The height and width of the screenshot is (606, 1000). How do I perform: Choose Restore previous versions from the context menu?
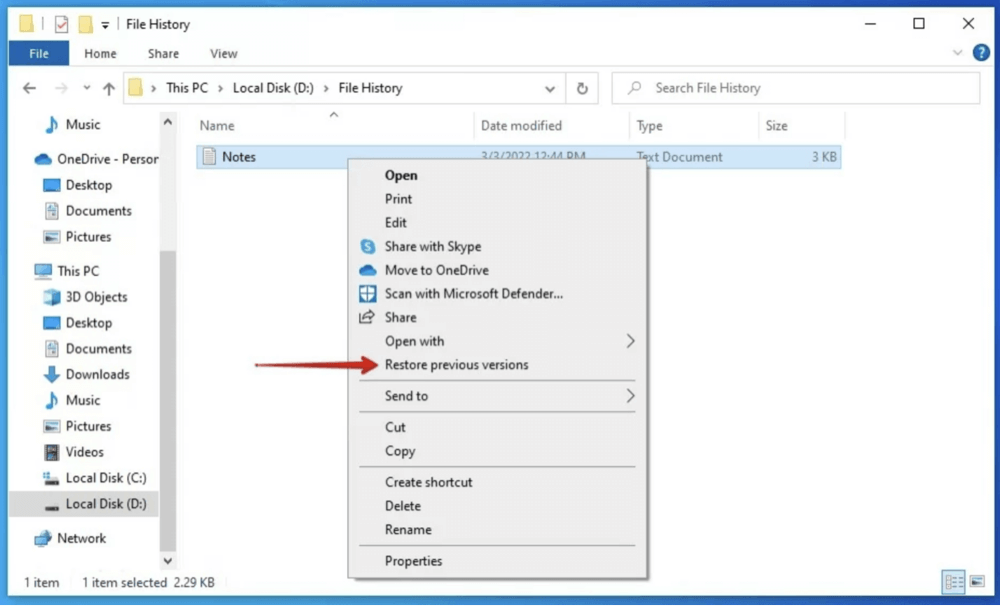(x=459, y=365)
